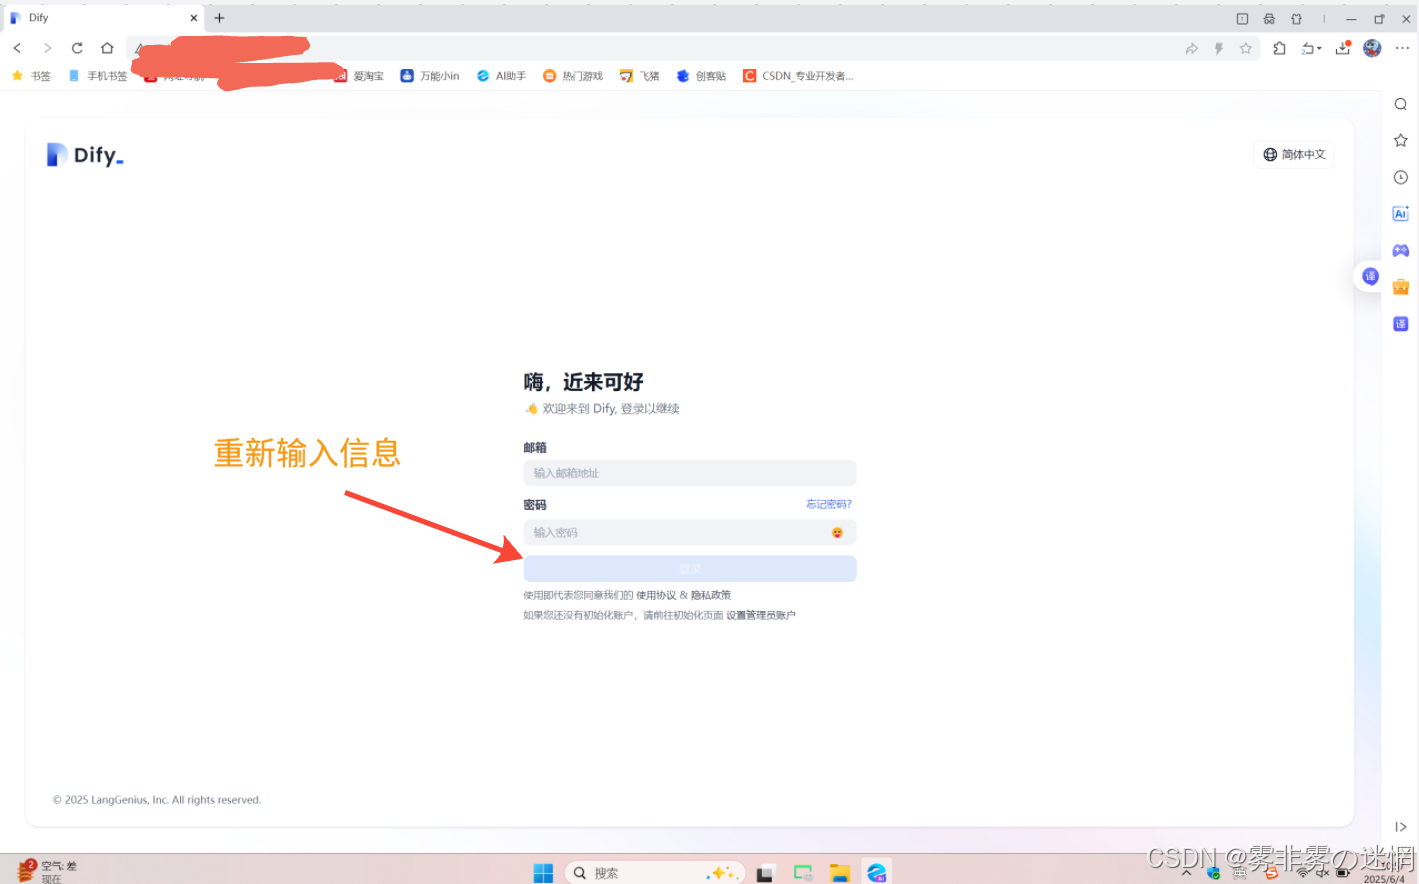Open the 飞猪 bookmark
Image resolution: width=1419 pixels, height=884 pixels.
(639, 76)
